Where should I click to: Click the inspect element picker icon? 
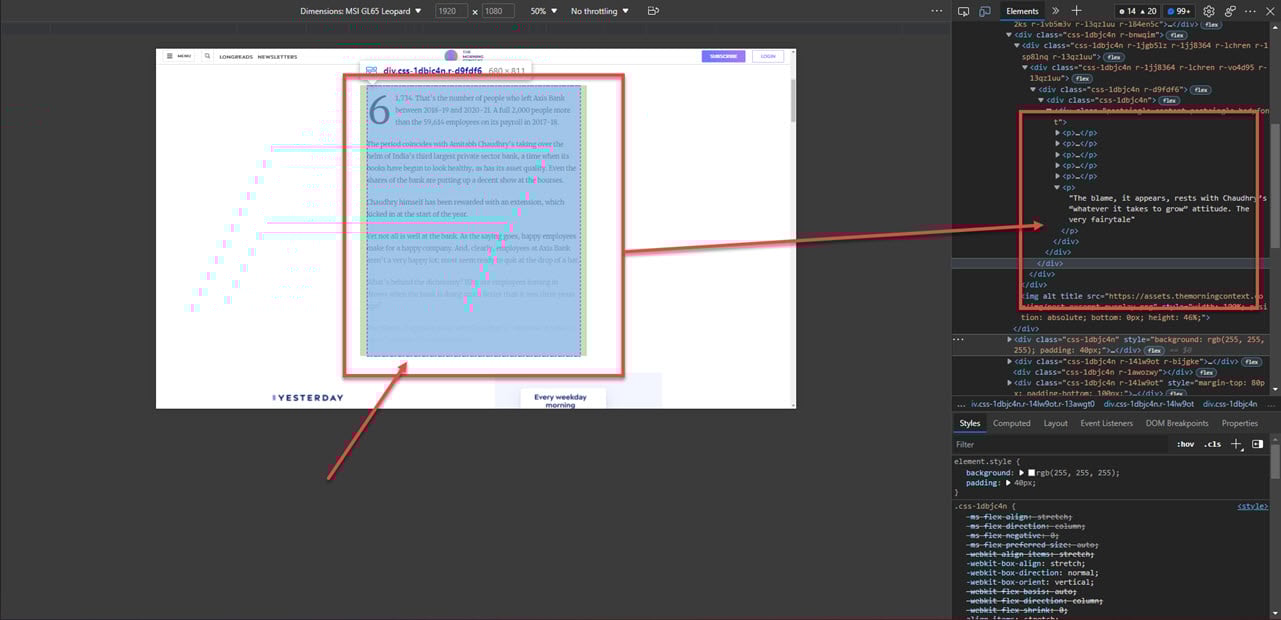[x=964, y=11]
